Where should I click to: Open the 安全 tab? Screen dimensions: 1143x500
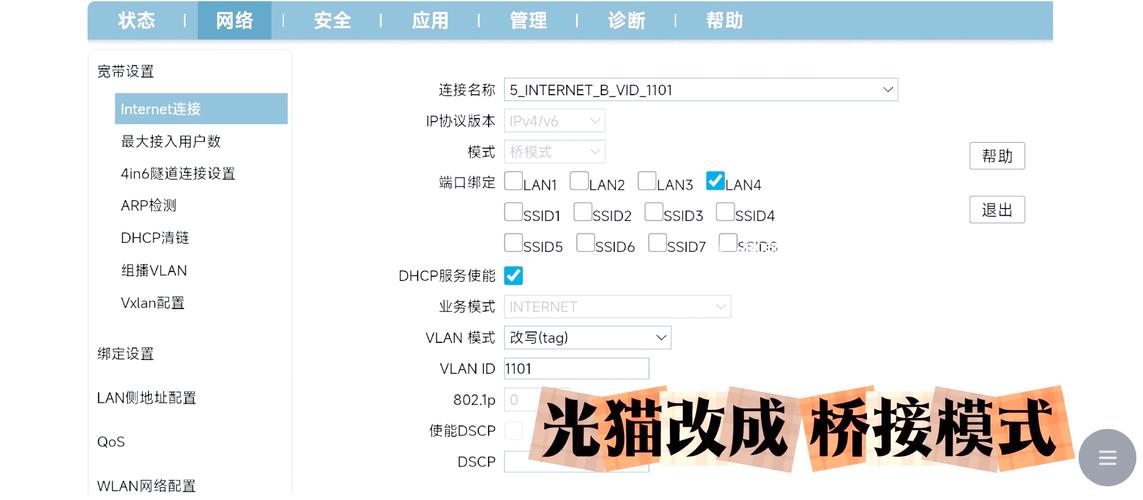pos(332,20)
